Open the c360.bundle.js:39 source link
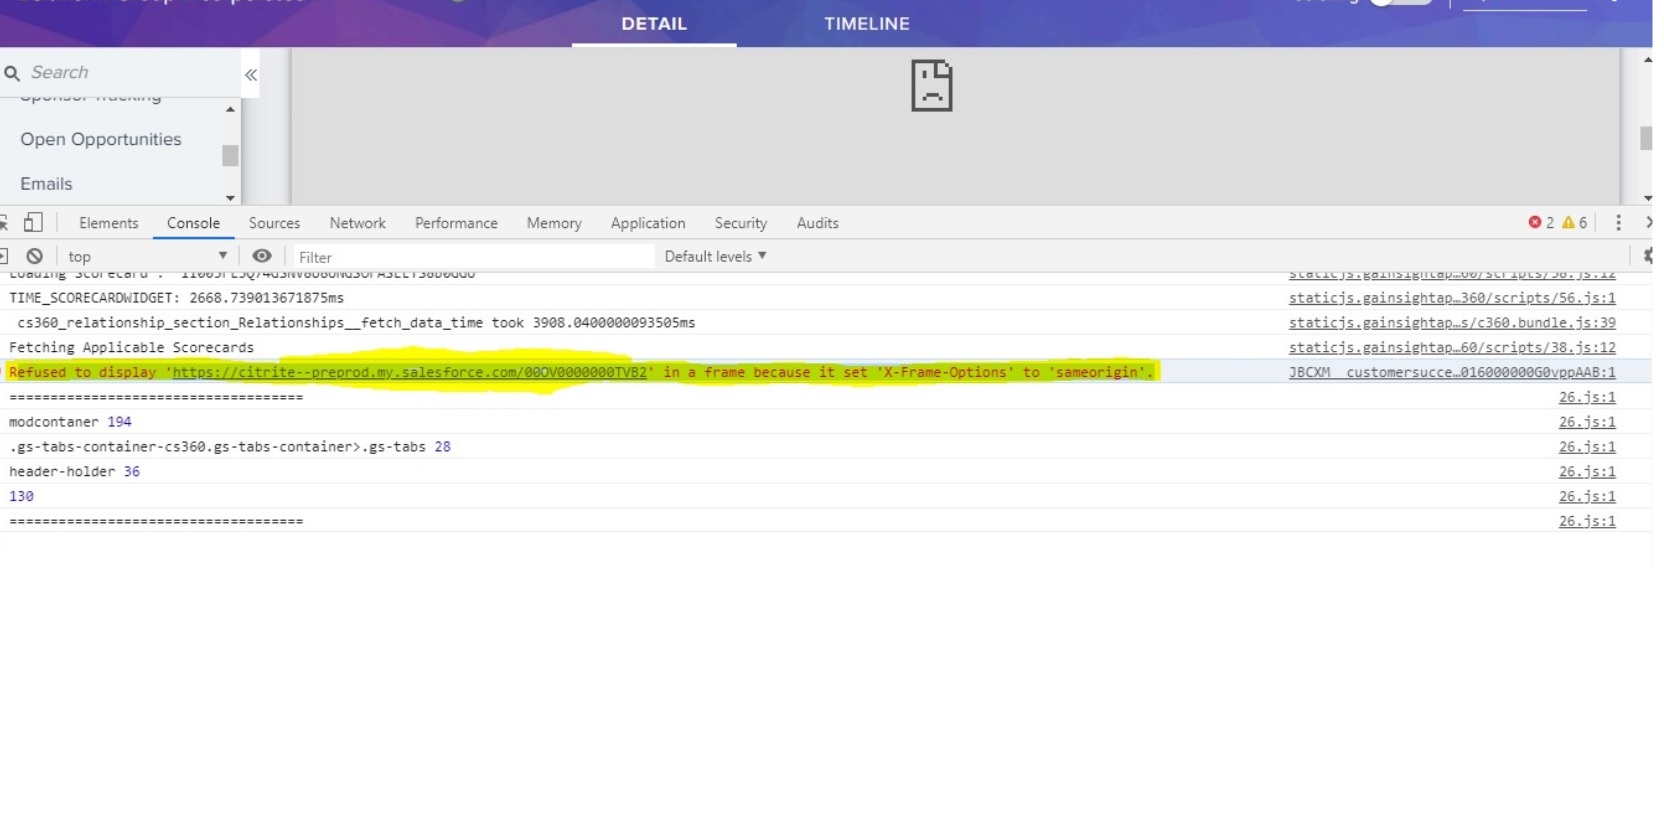The width and height of the screenshot is (1664, 838). point(1452,323)
